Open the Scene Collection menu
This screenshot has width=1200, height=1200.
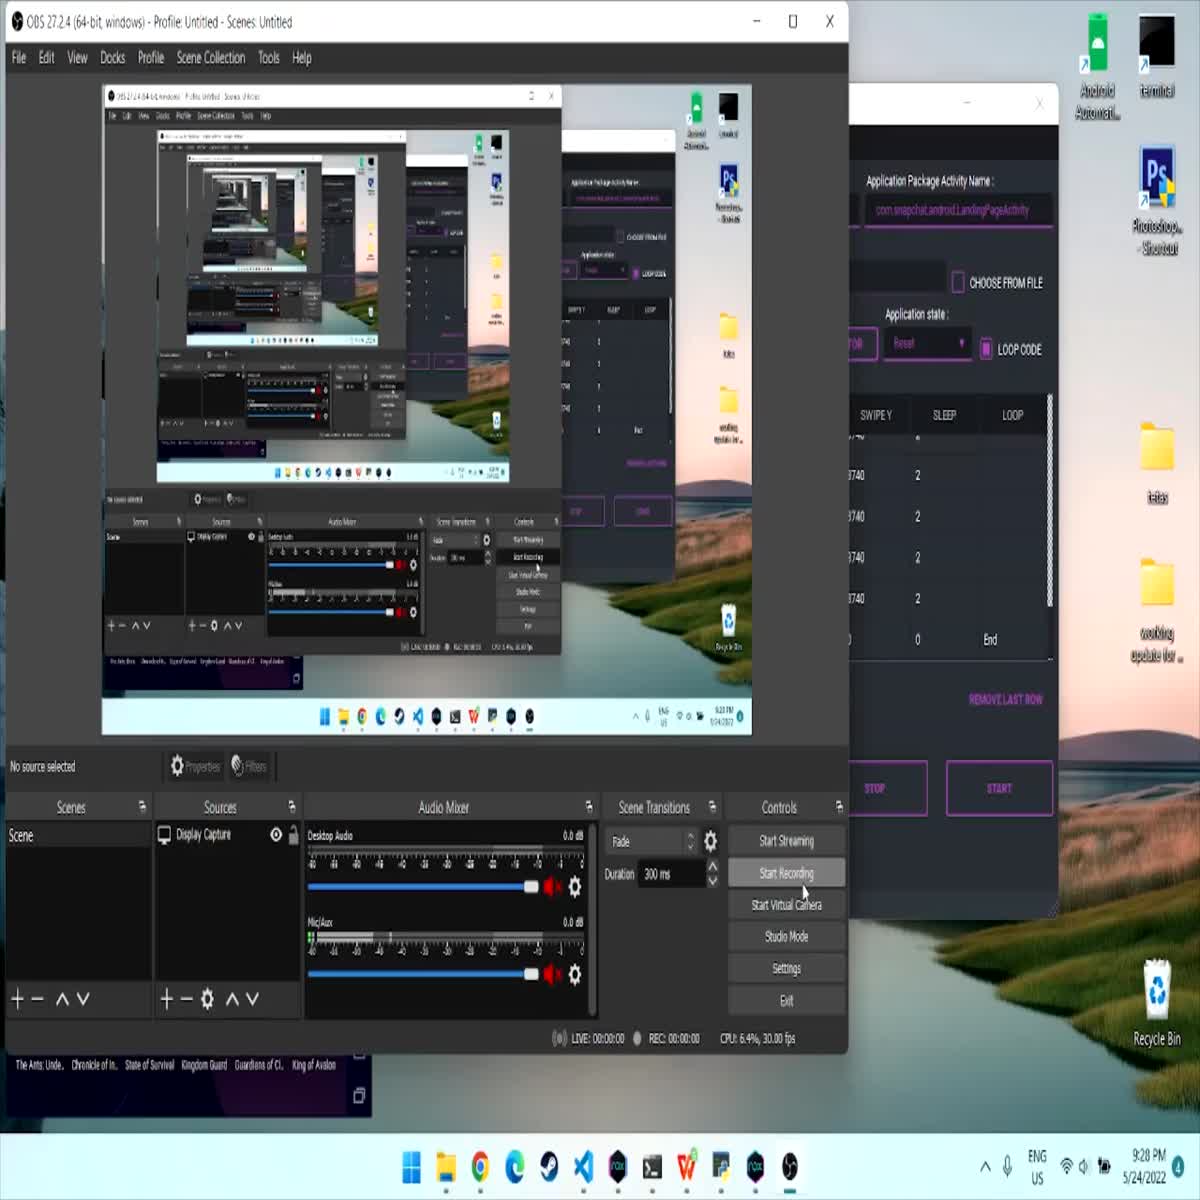(x=210, y=58)
